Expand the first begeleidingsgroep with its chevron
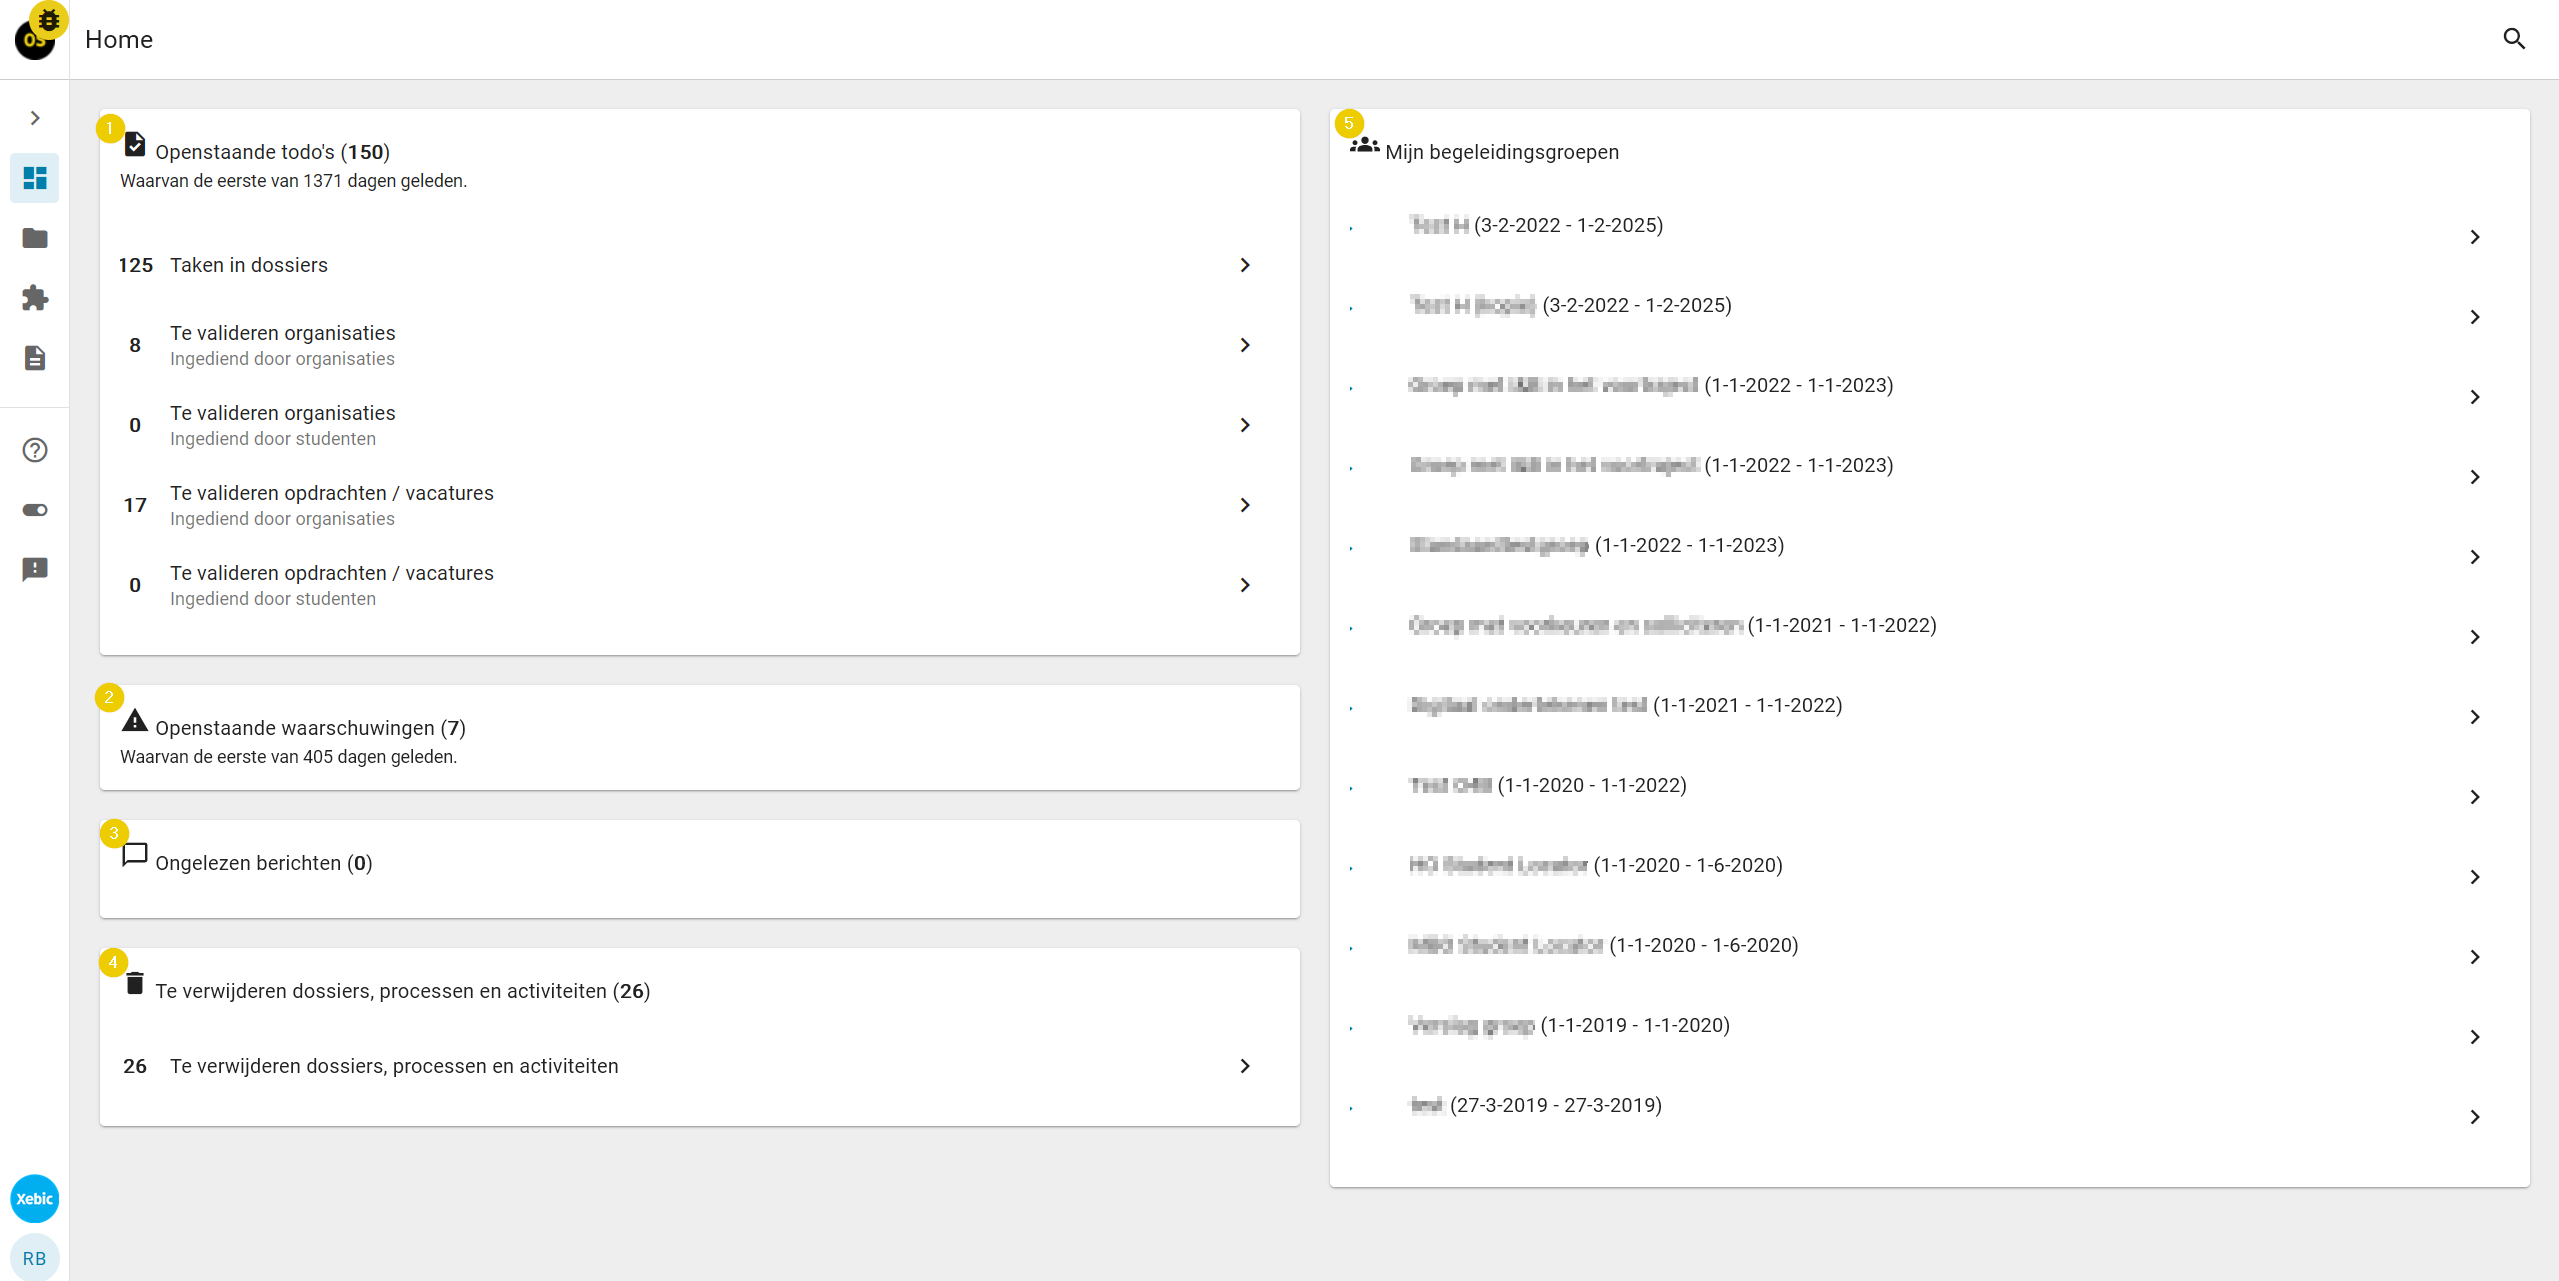This screenshot has height=1281, width=2559. (2474, 237)
